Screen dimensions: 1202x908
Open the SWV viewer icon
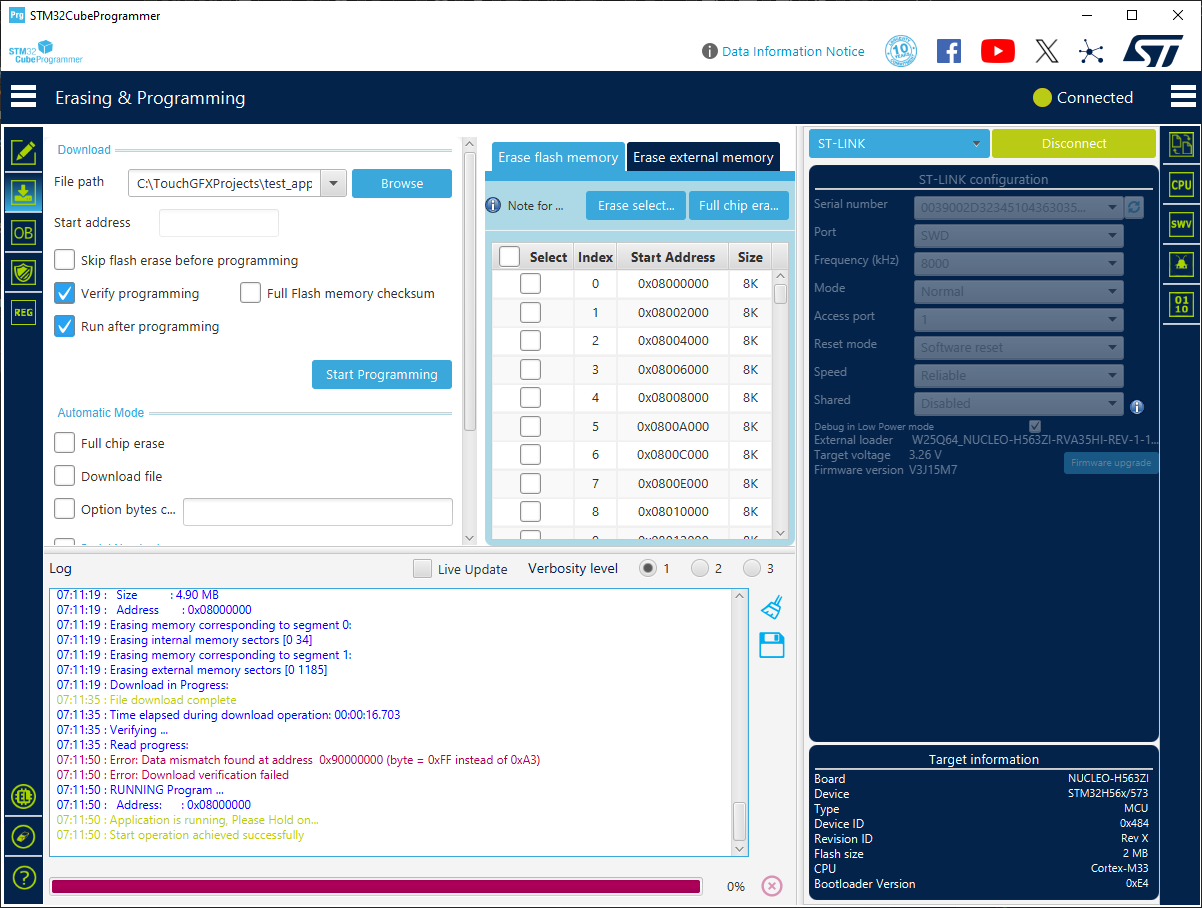click(1182, 225)
